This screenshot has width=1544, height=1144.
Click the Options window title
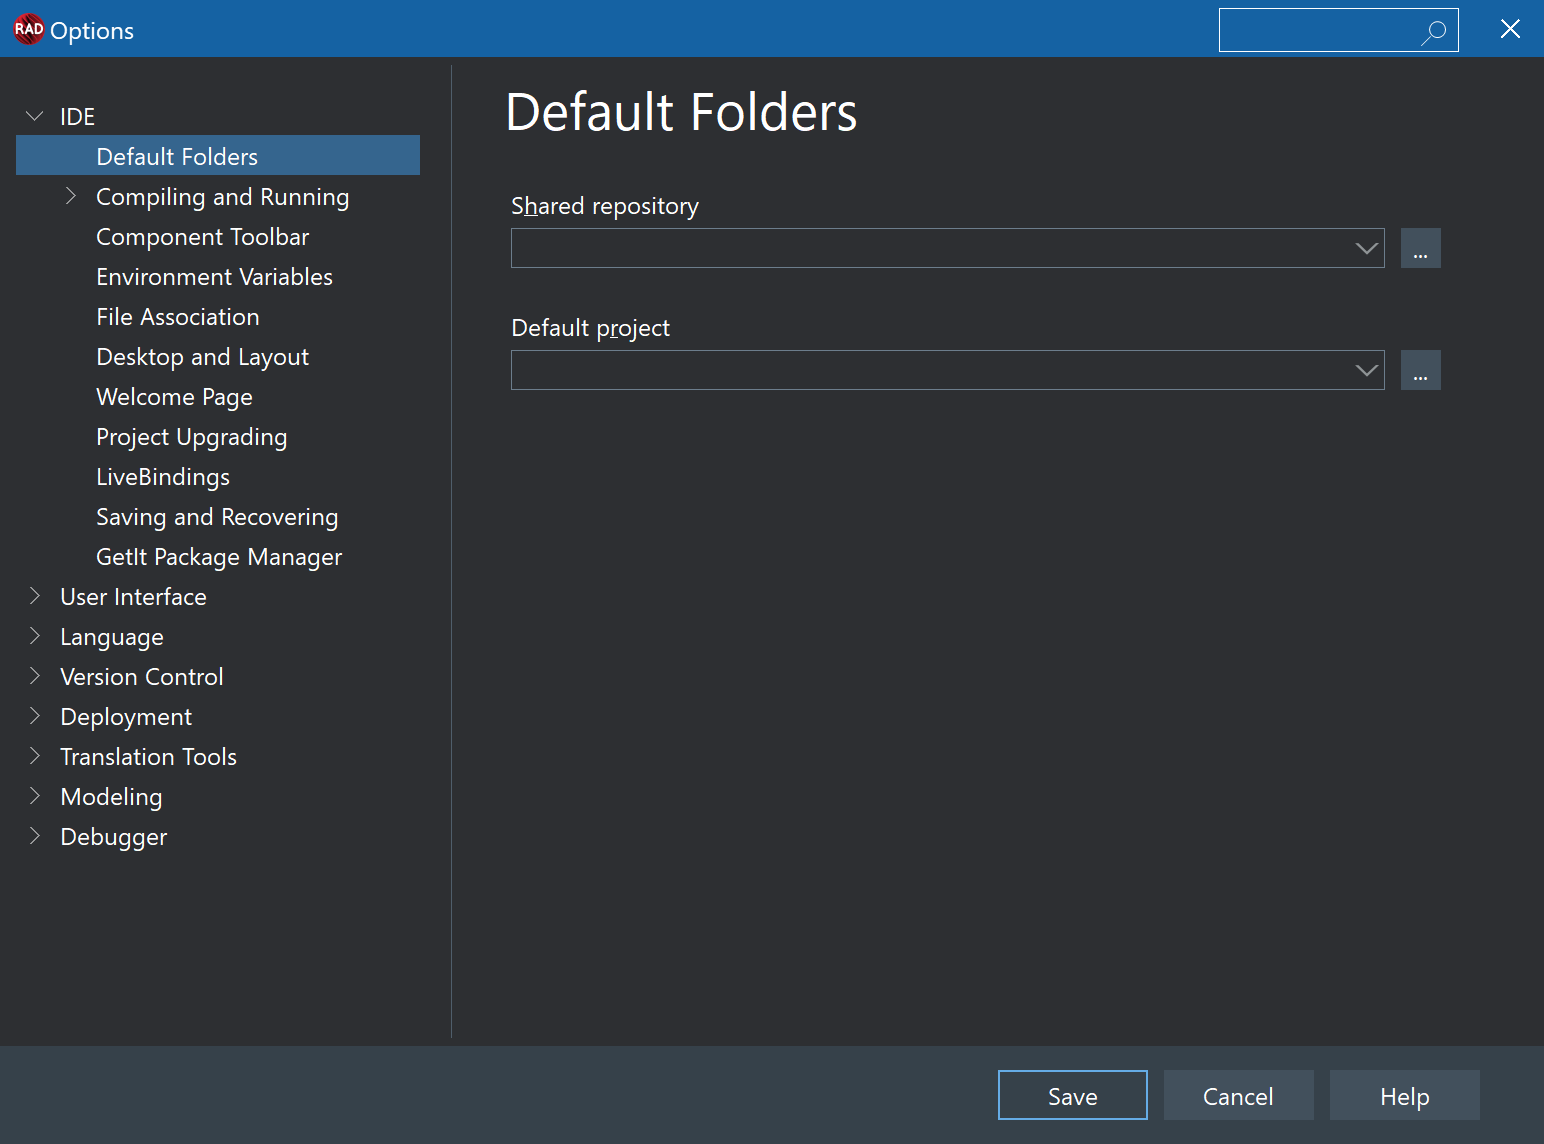click(92, 31)
